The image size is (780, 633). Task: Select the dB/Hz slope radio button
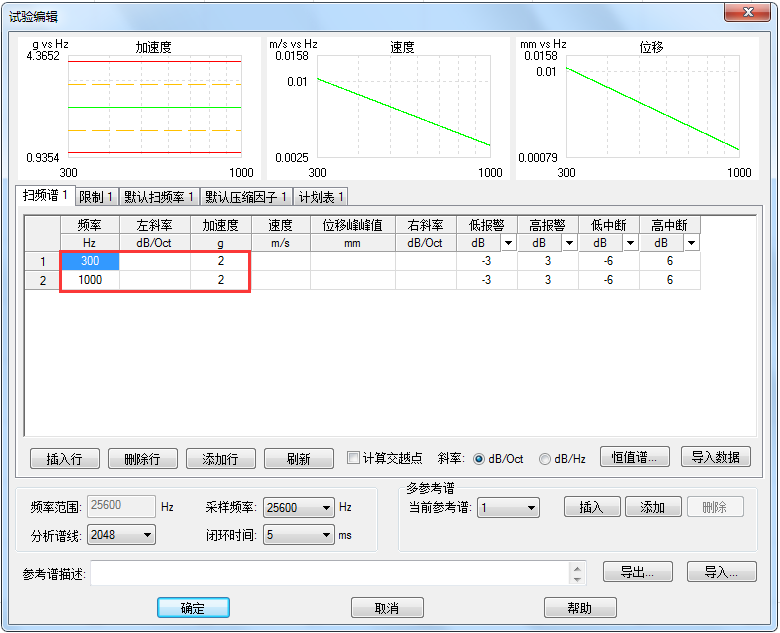click(x=545, y=459)
